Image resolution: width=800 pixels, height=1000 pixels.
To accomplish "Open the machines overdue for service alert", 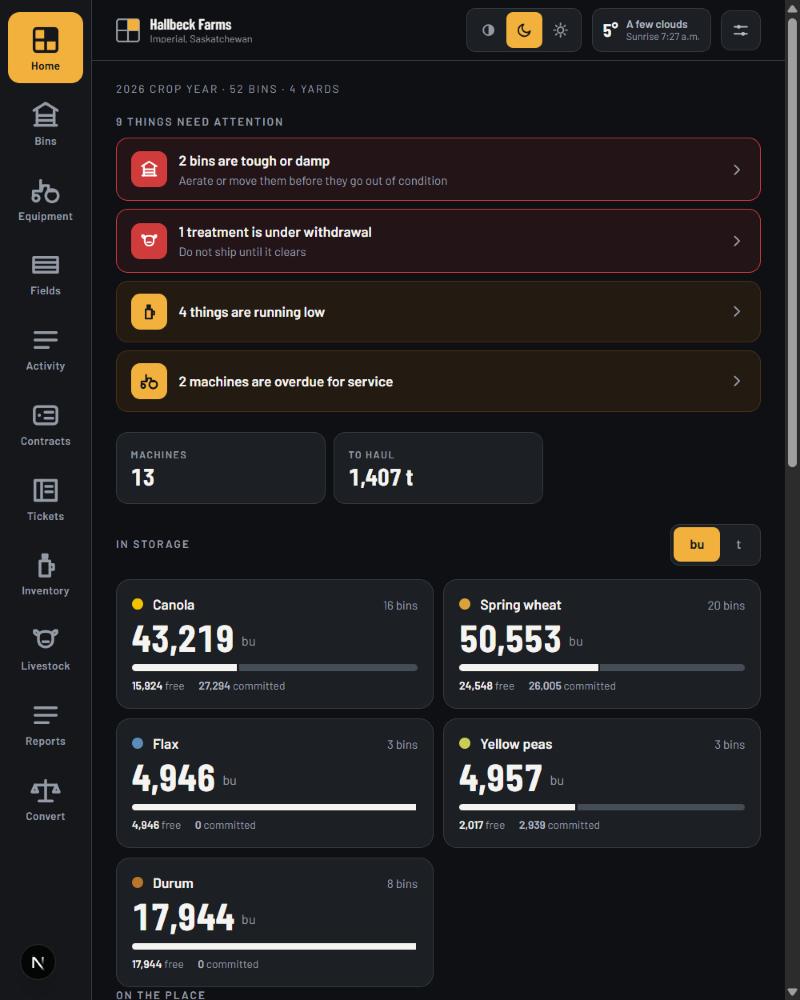I will (438, 381).
